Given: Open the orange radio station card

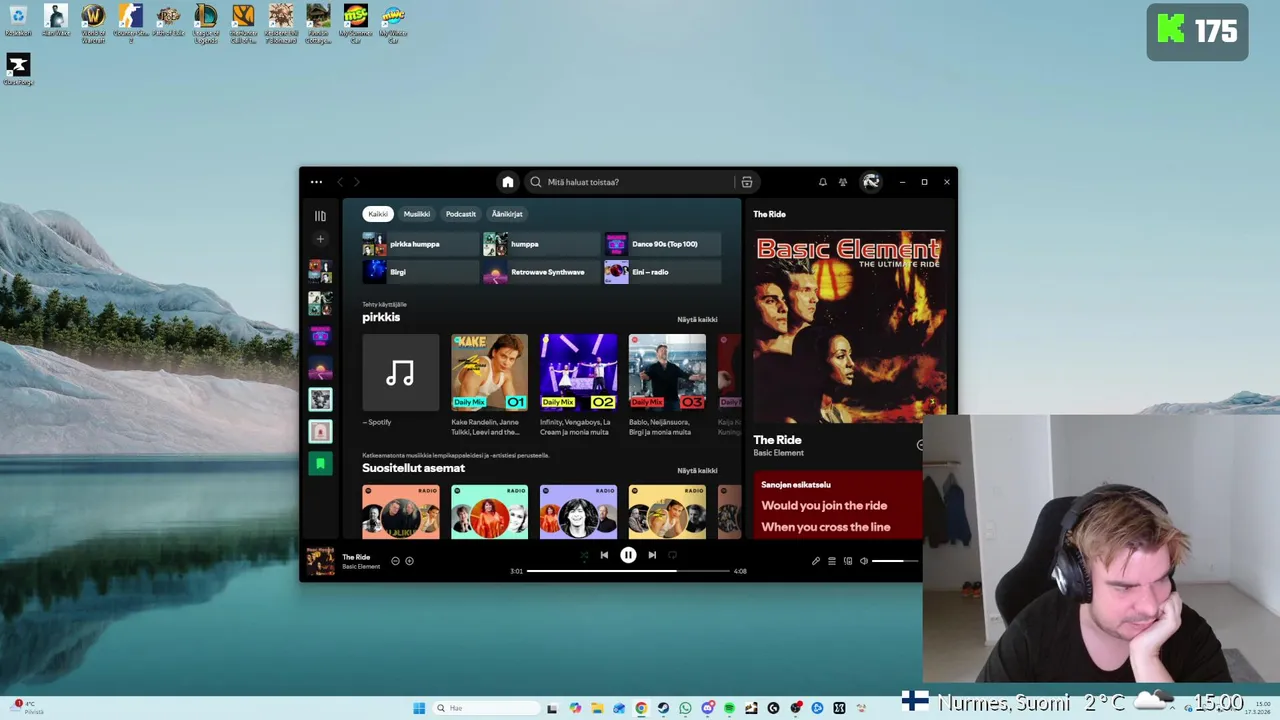Looking at the screenshot, I should [400, 512].
